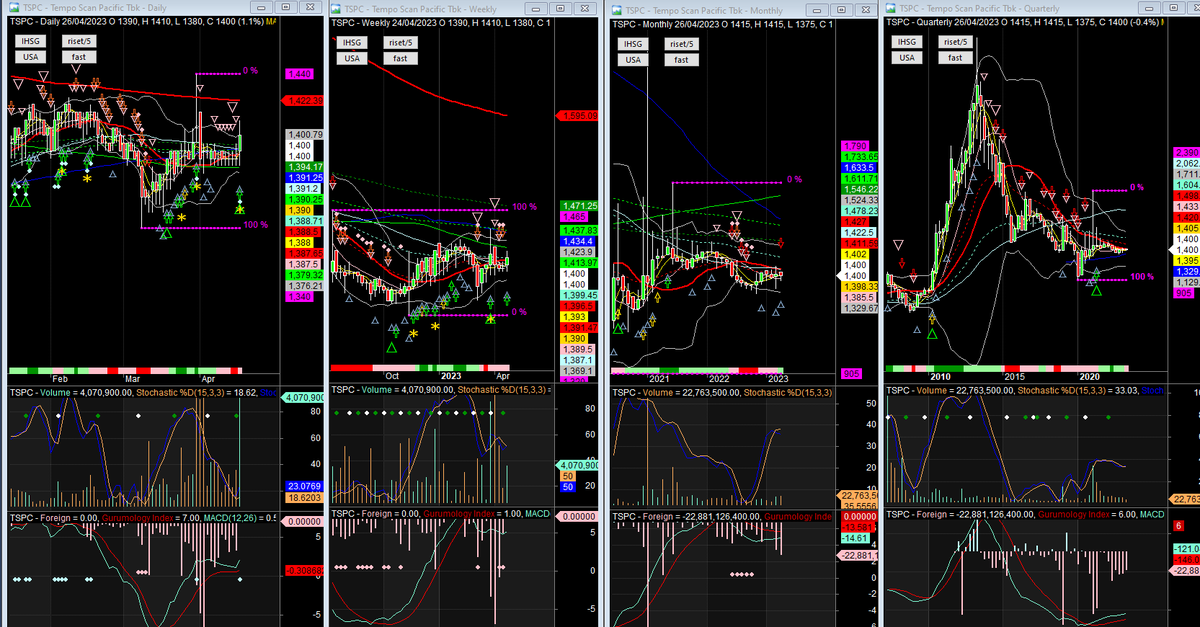The width and height of the screenshot is (1200, 627).
Task: Click the 0 % Fibonacci label in Daily chart
Action: pyautogui.click(x=250, y=71)
